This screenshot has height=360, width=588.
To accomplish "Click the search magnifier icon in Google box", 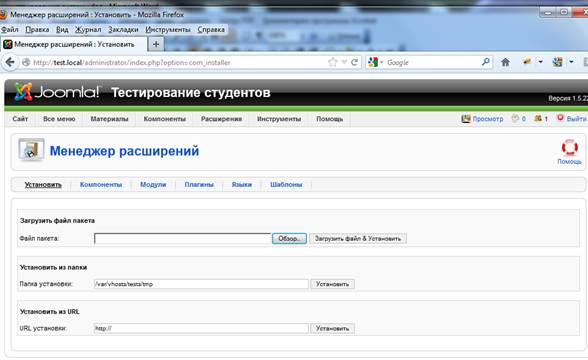I will tap(485, 62).
